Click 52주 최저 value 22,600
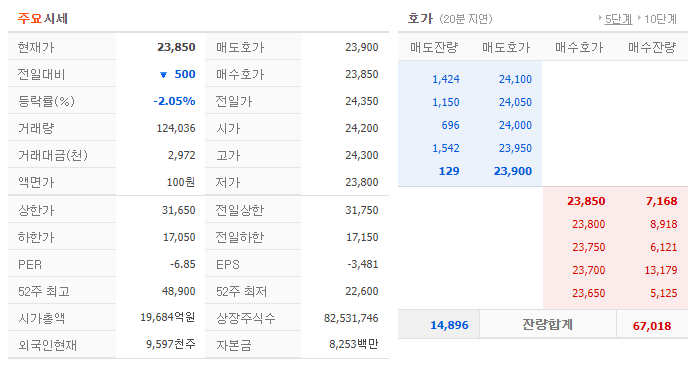The height and width of the screenshot is (367, 698). point(361,291)
